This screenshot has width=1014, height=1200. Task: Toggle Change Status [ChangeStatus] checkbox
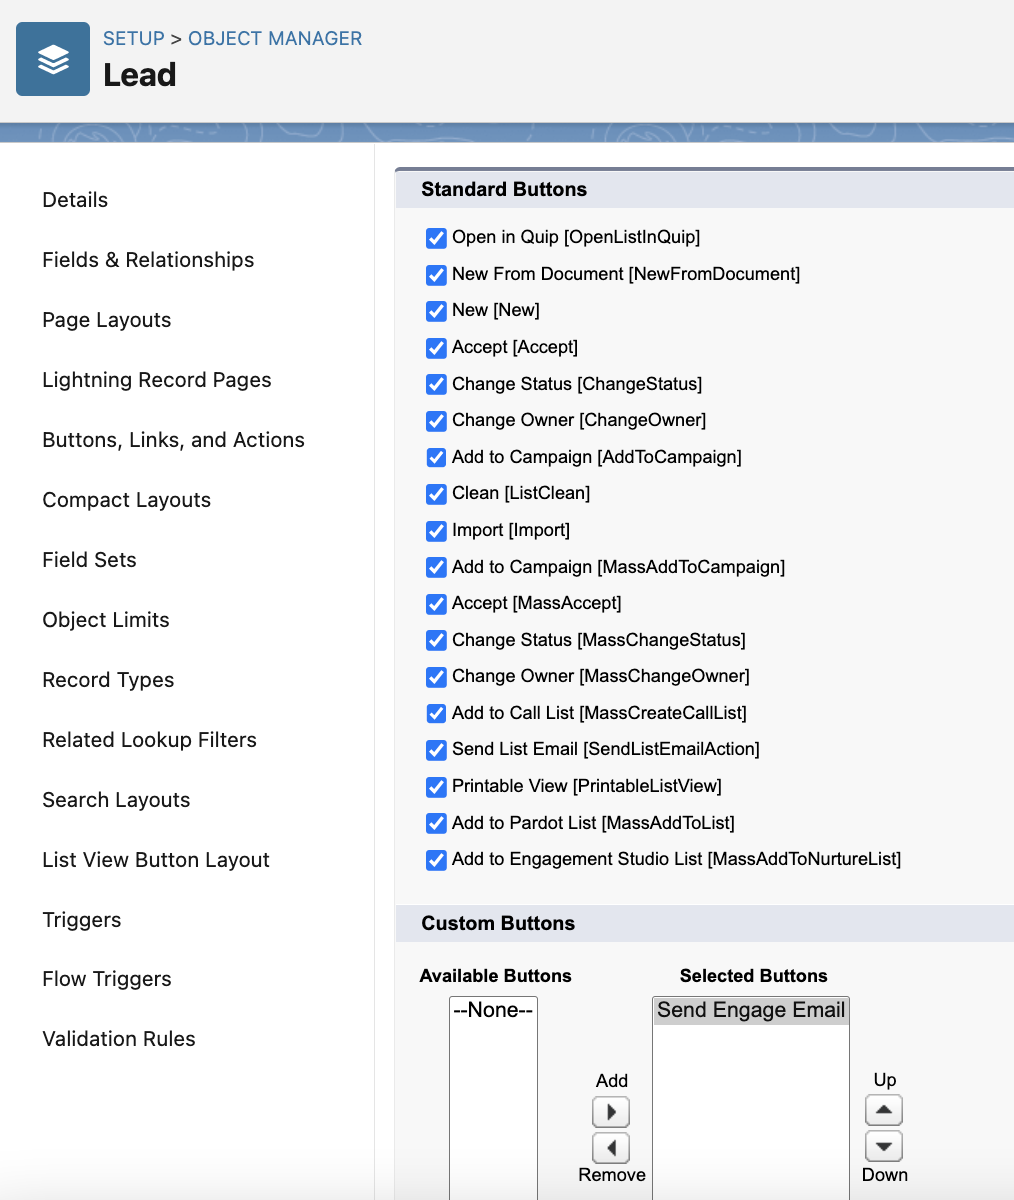pos(436,385)
